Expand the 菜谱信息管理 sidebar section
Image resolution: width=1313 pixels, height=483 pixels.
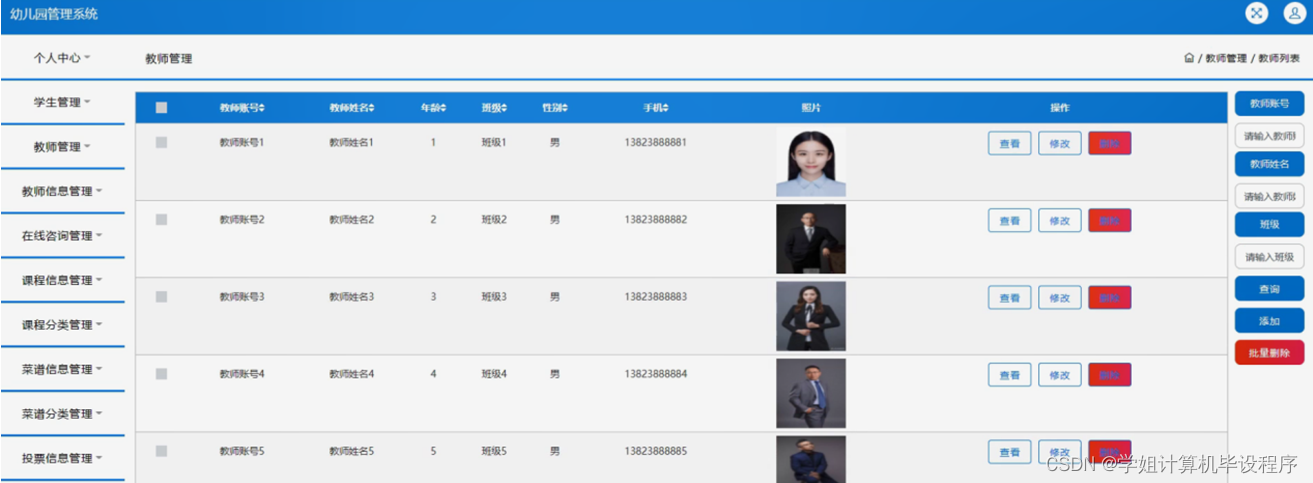pyautogui.click(x=62, y=369)
